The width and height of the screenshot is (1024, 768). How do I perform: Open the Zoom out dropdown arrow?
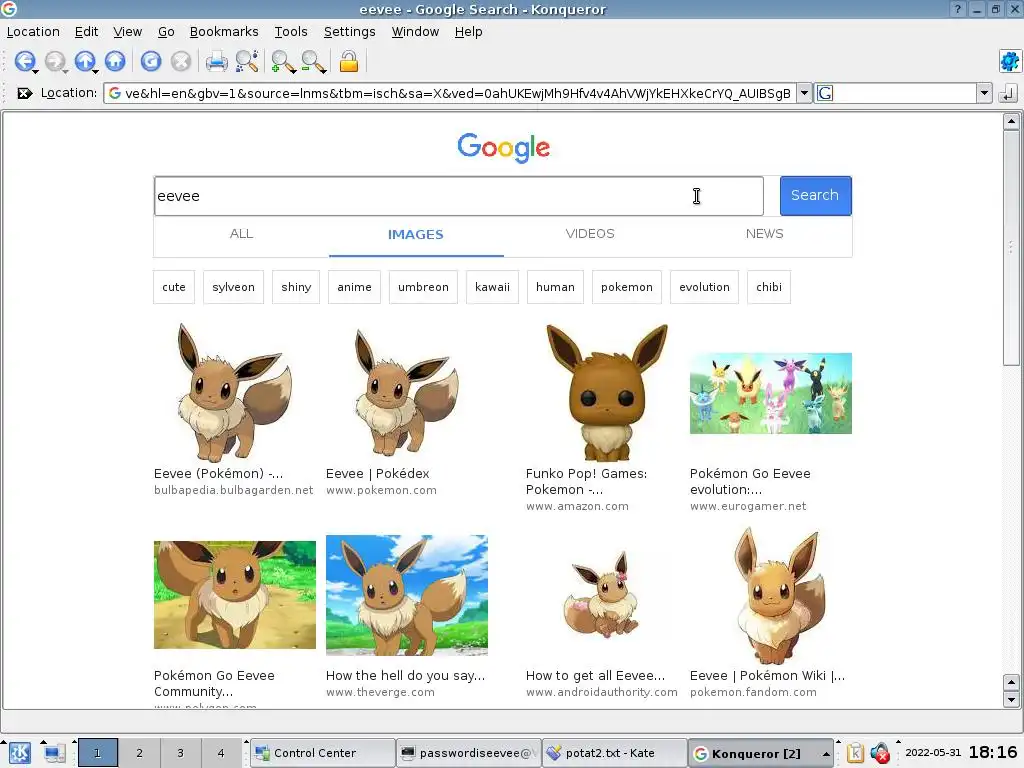[323, 71]
